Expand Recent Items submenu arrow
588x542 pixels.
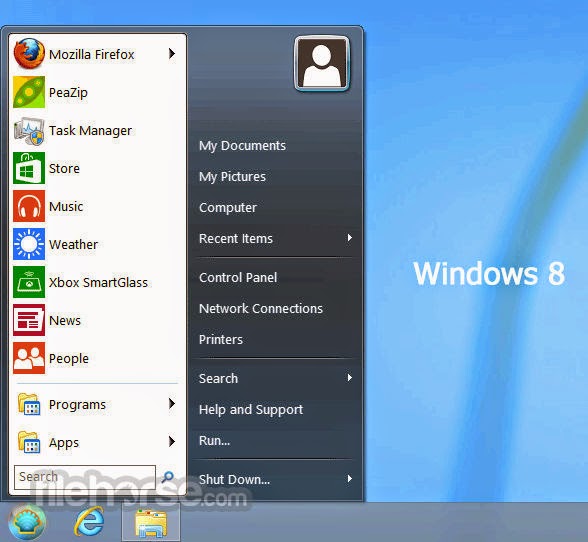(x=350, y=238)
